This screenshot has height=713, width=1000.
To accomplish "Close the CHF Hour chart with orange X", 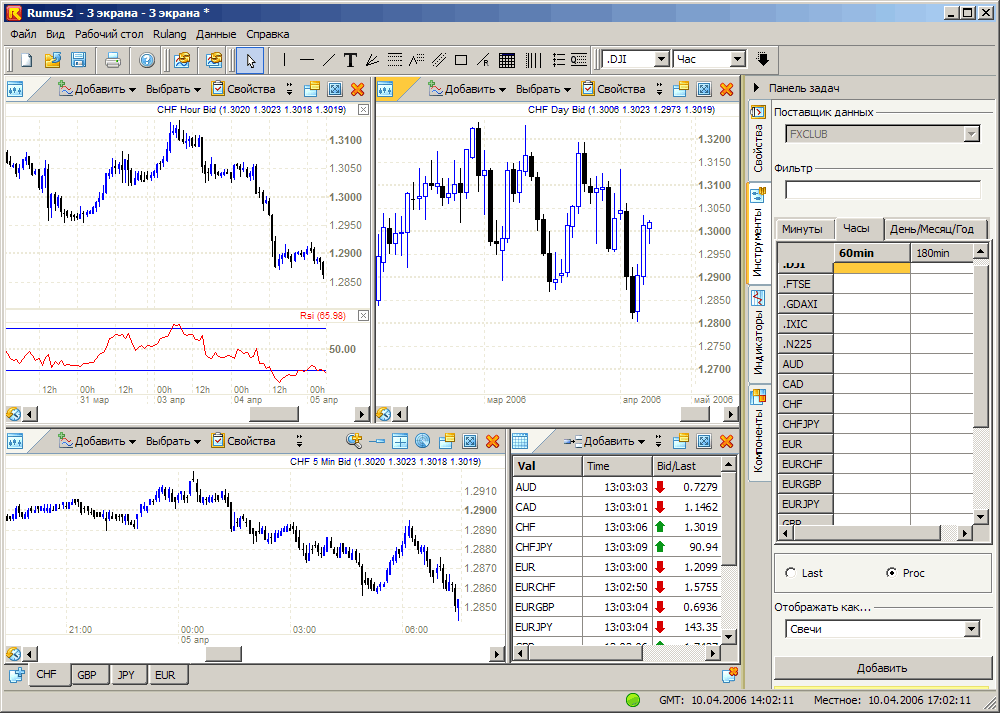I will (357, 89).
